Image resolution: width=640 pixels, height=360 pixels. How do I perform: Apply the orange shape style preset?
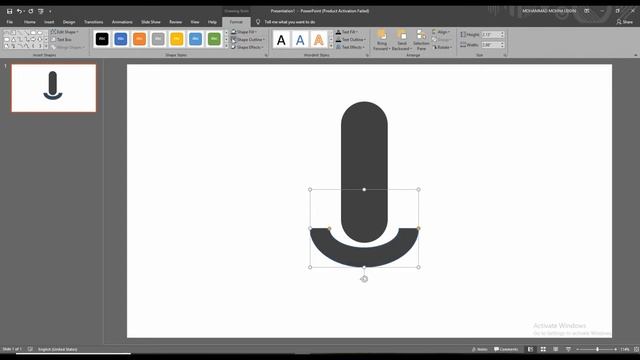(x=139, y=39)
